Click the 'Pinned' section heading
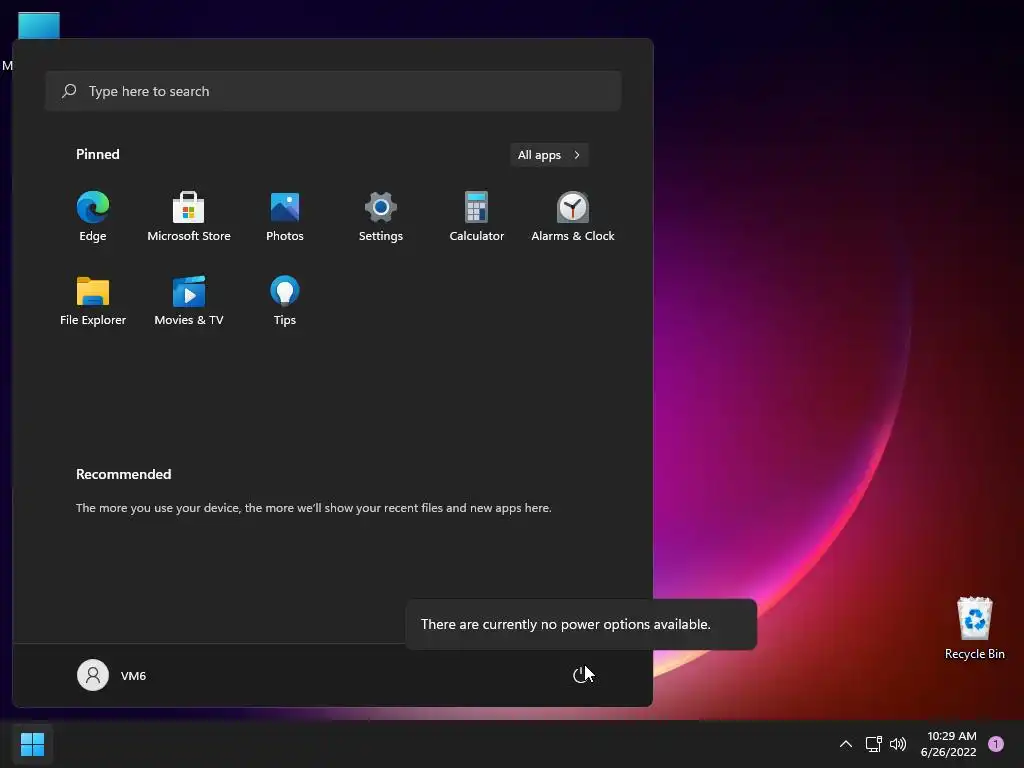Viewport: 1024px width, 768px height. (98, 154)
